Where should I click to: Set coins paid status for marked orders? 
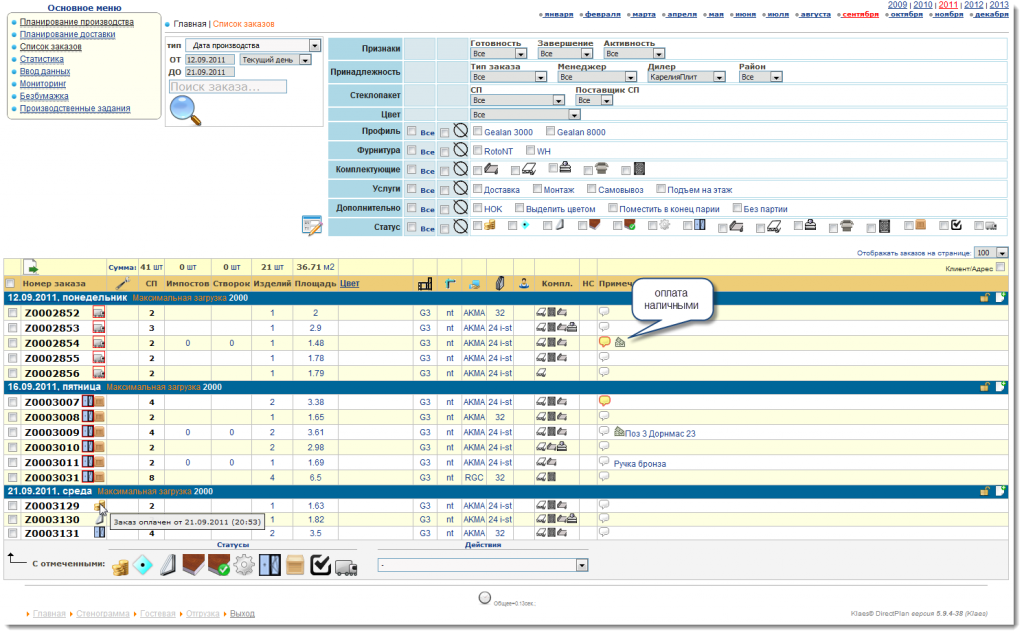[x=120, y=566]
